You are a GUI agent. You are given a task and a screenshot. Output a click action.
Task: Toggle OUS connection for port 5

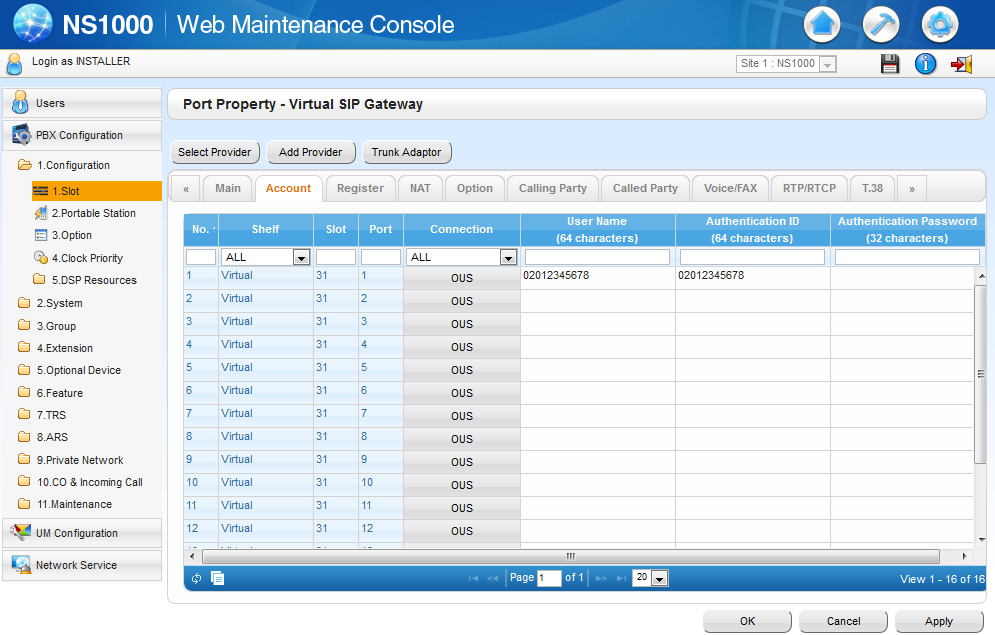[462, 370]
